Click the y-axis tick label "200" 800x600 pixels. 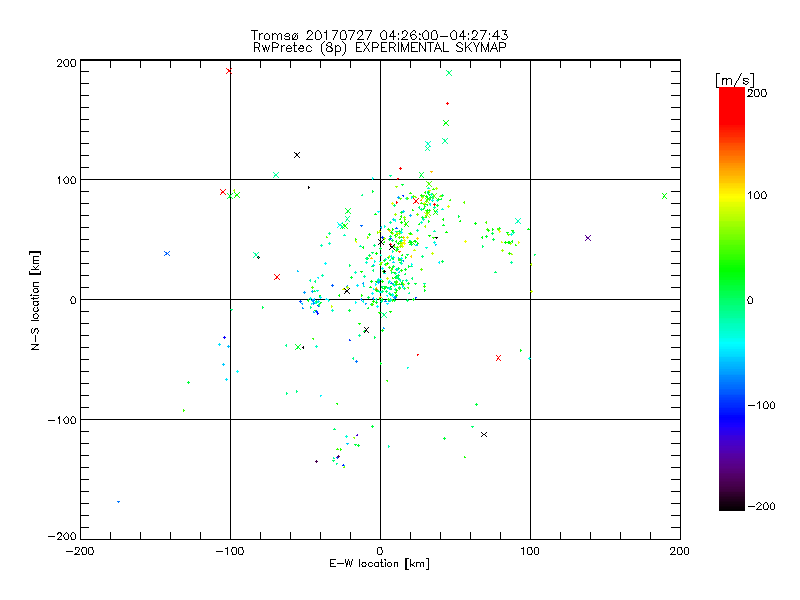[x=66, y=63]
